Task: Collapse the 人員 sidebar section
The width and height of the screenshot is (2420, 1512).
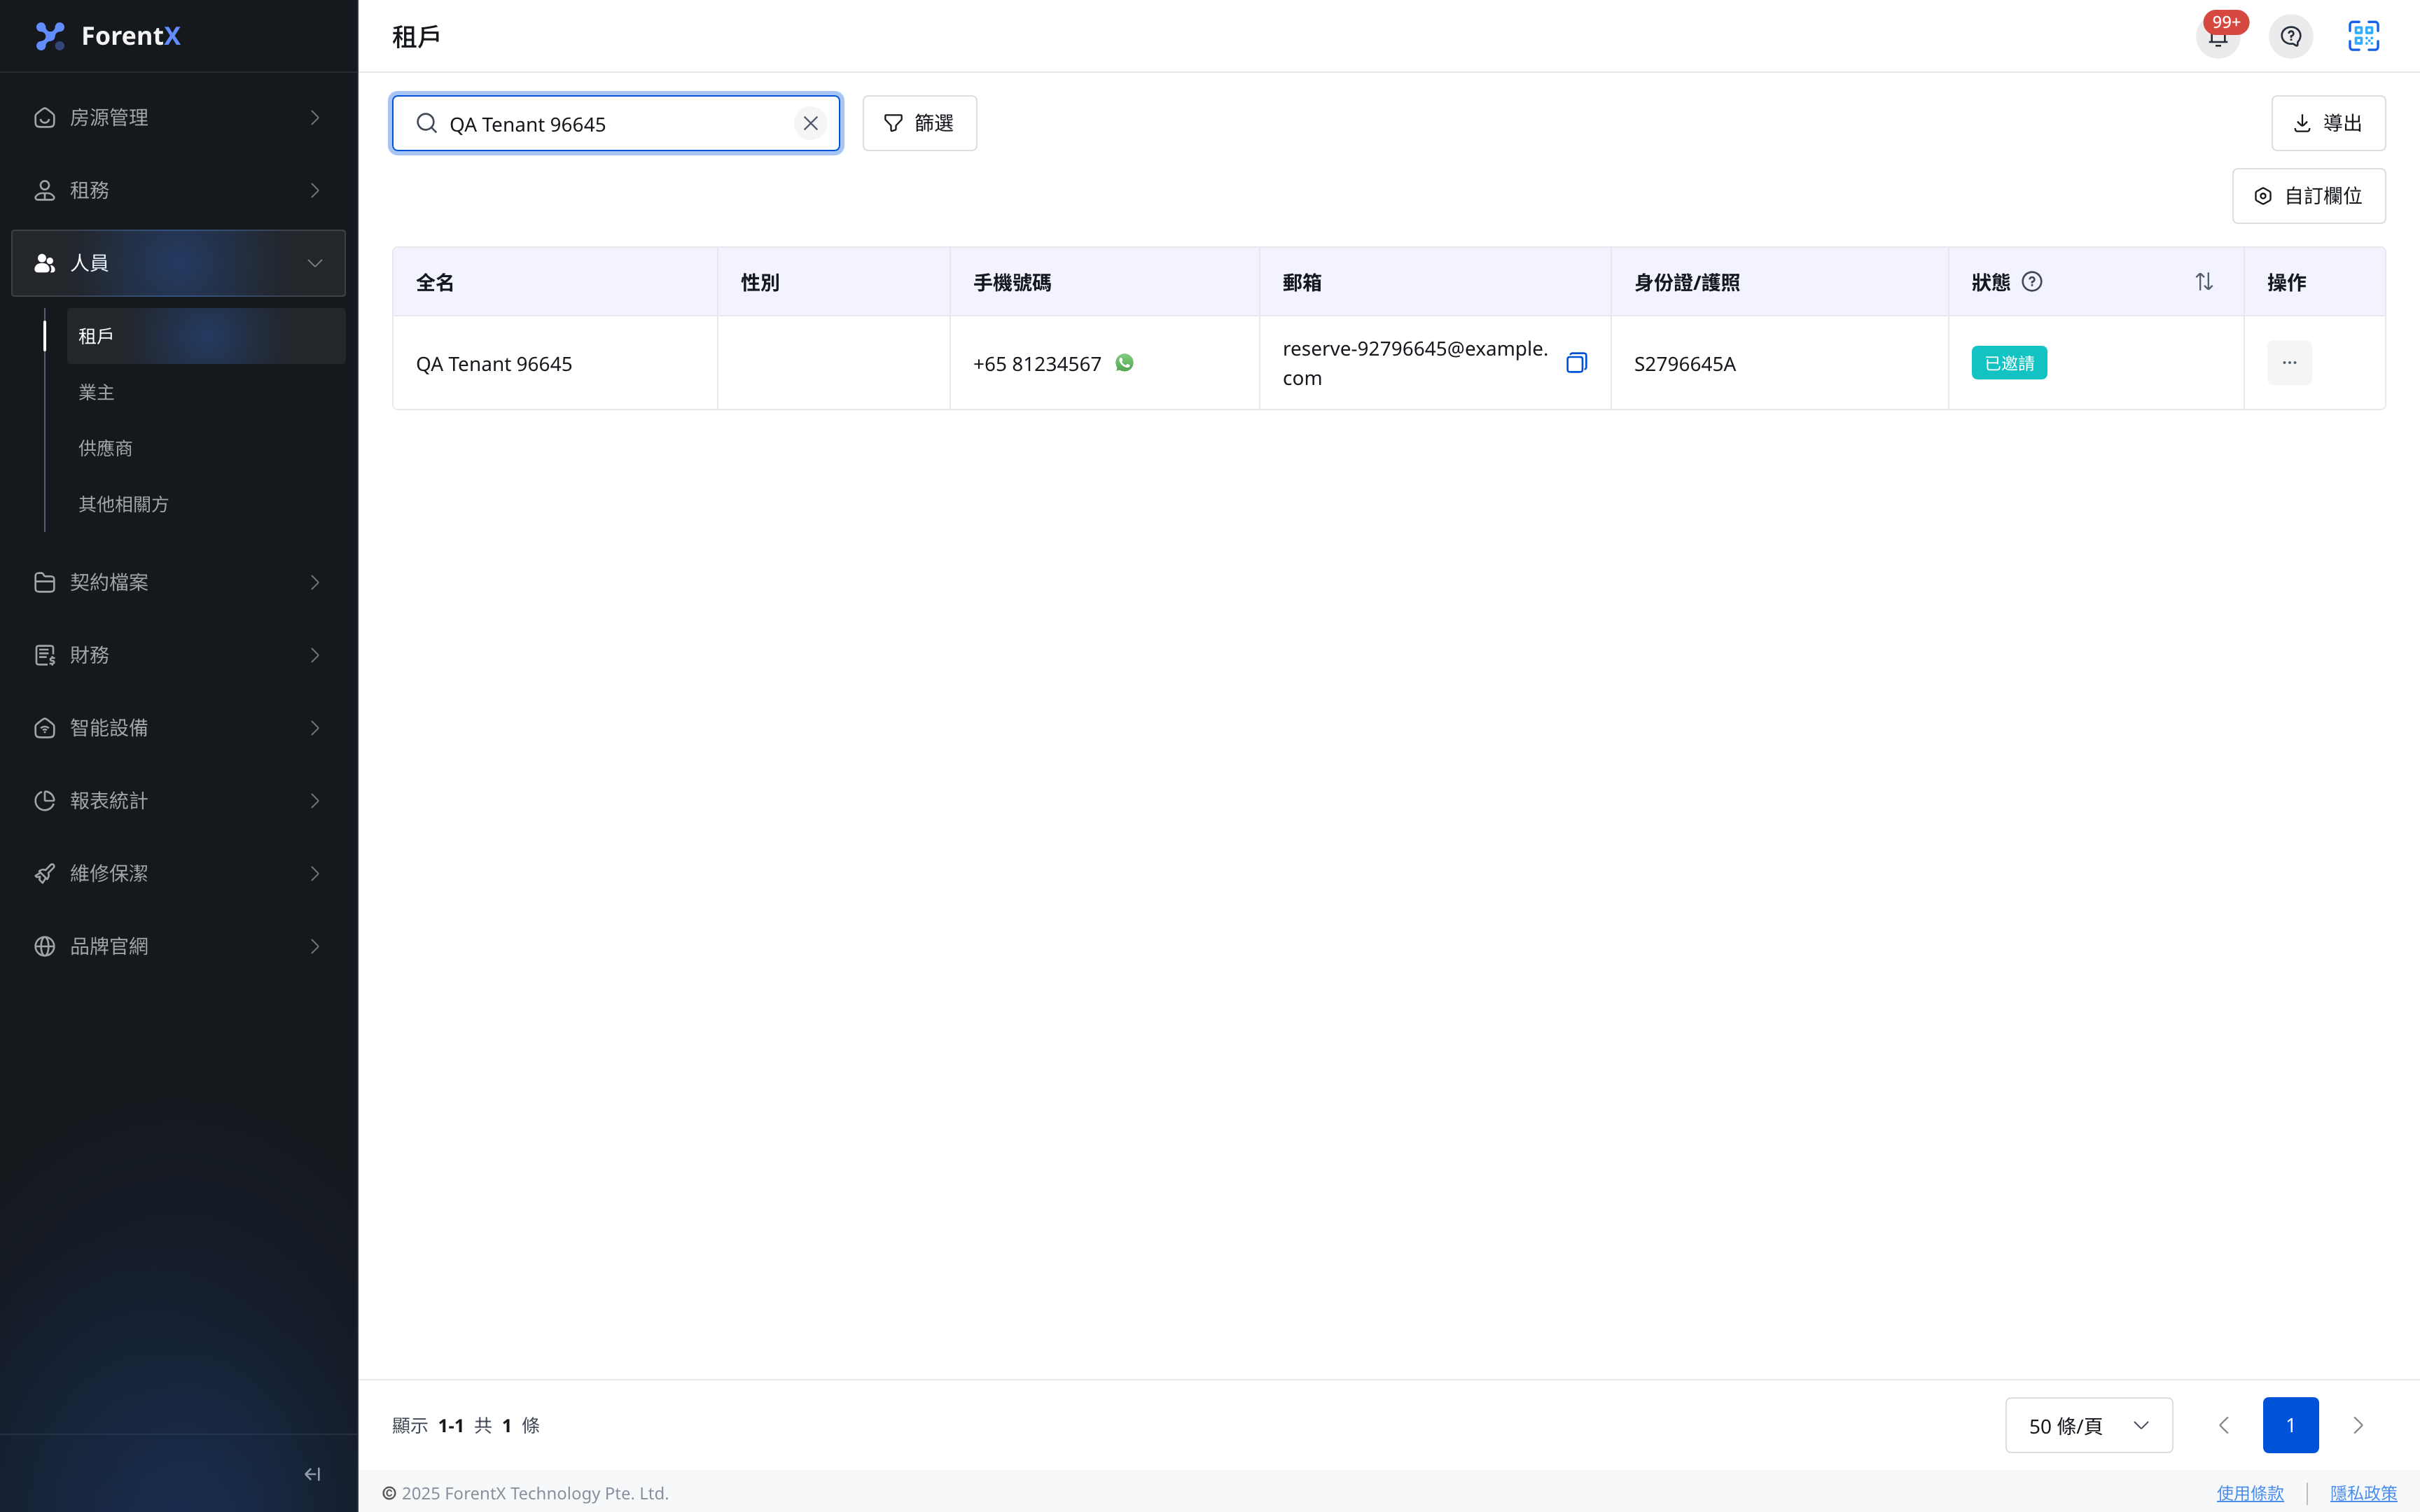Action: 178,263
